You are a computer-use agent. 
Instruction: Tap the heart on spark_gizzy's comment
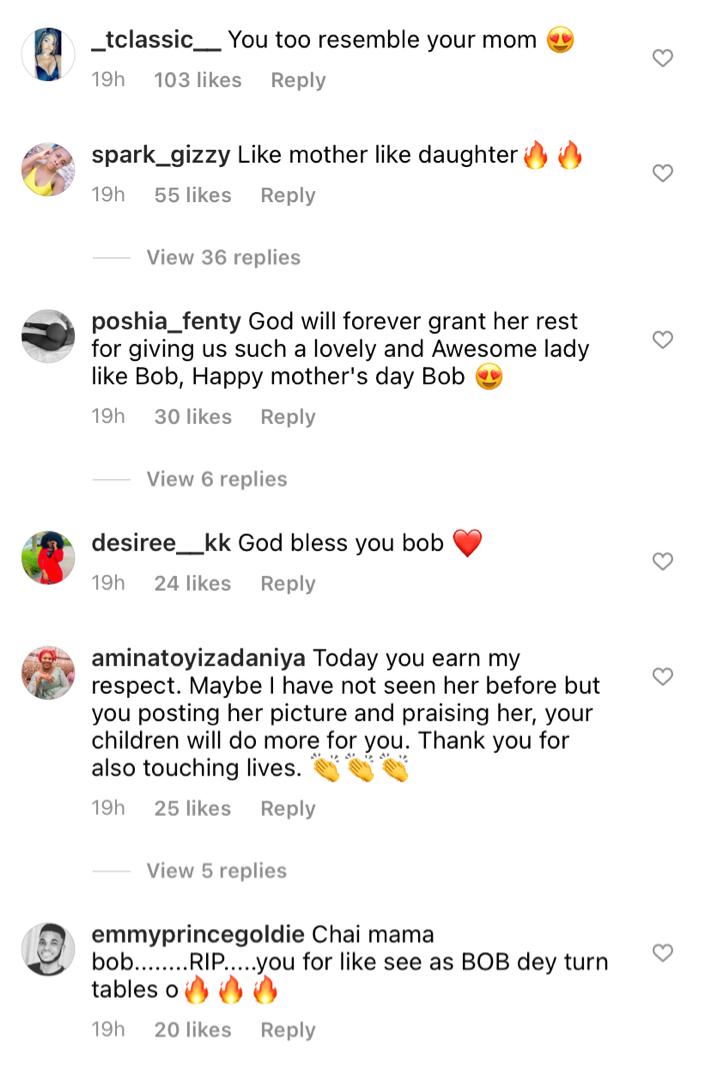click(x=662, y=174)
